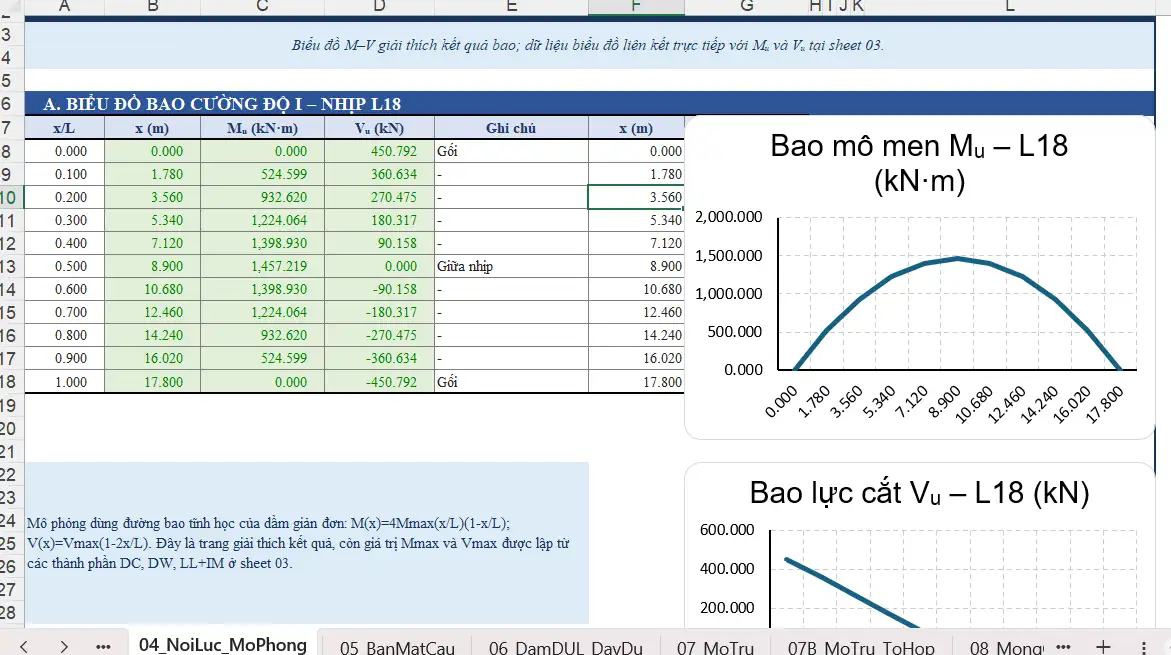Open the 05_BanMatCau sheet tab
1171x655 pixels.
click(x=397, y=648)
